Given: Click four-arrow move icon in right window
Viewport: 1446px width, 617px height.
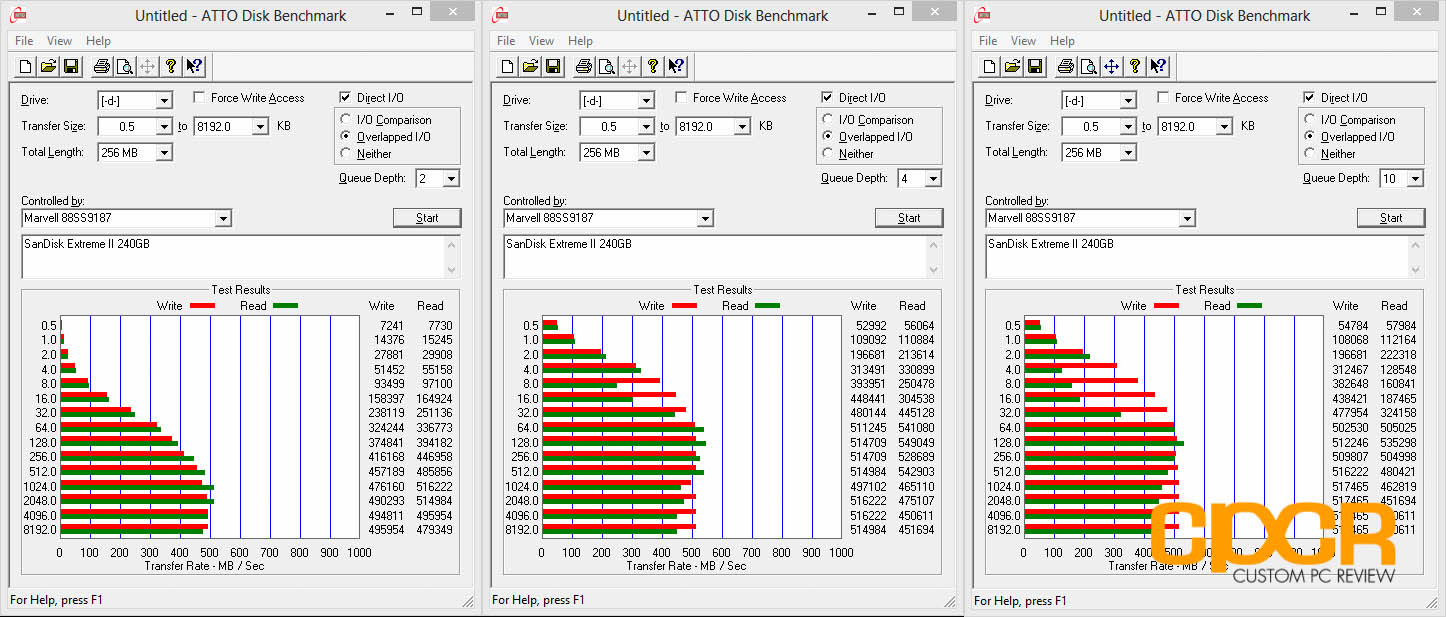Looking at the screenshot, I should pyautogui.click(x=1111, y=66).
